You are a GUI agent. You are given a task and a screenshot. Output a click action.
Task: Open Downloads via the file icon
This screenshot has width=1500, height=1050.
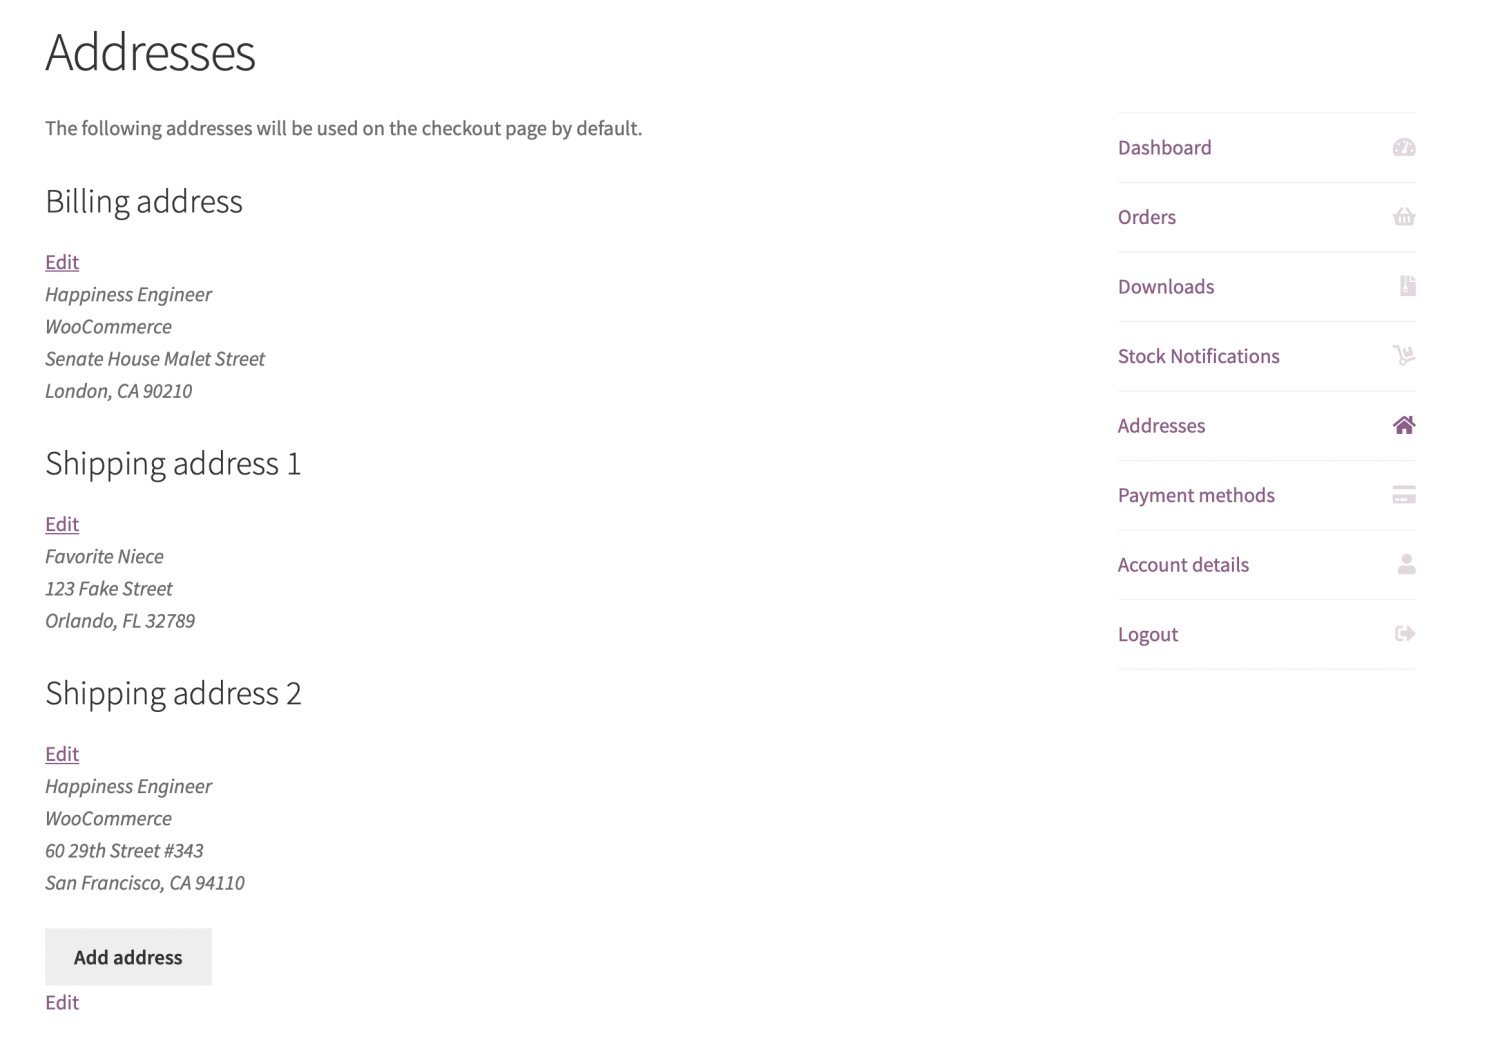point(1404,286)
